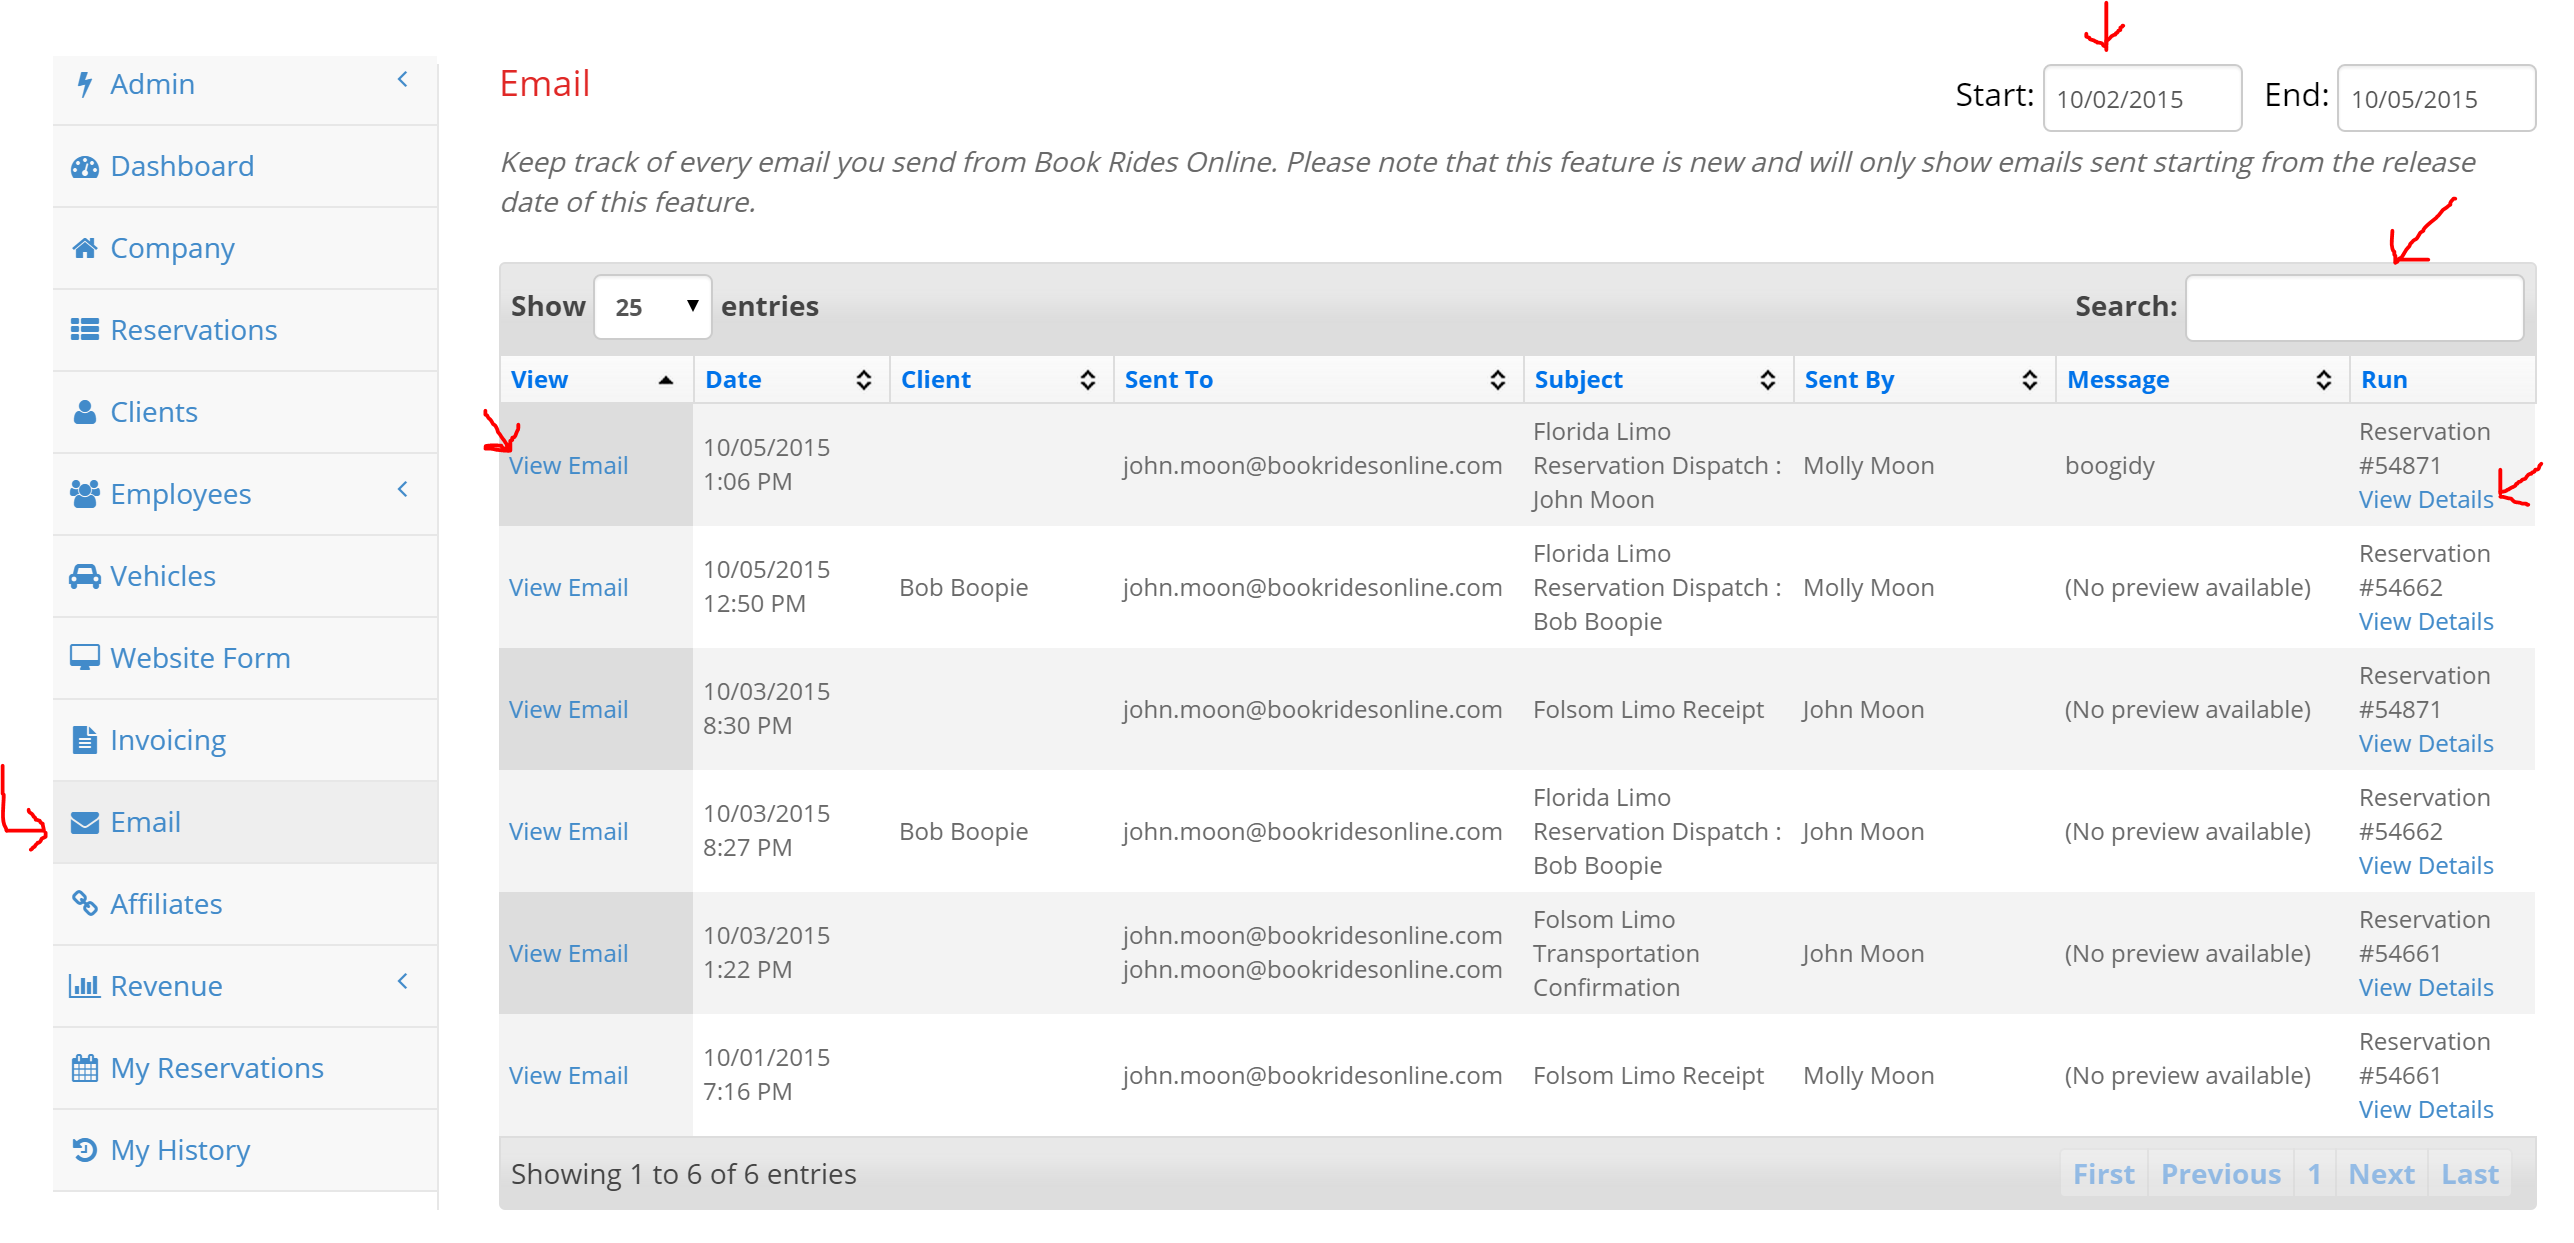Expand the Employees submenu chevron

click(x=403, y=490)
